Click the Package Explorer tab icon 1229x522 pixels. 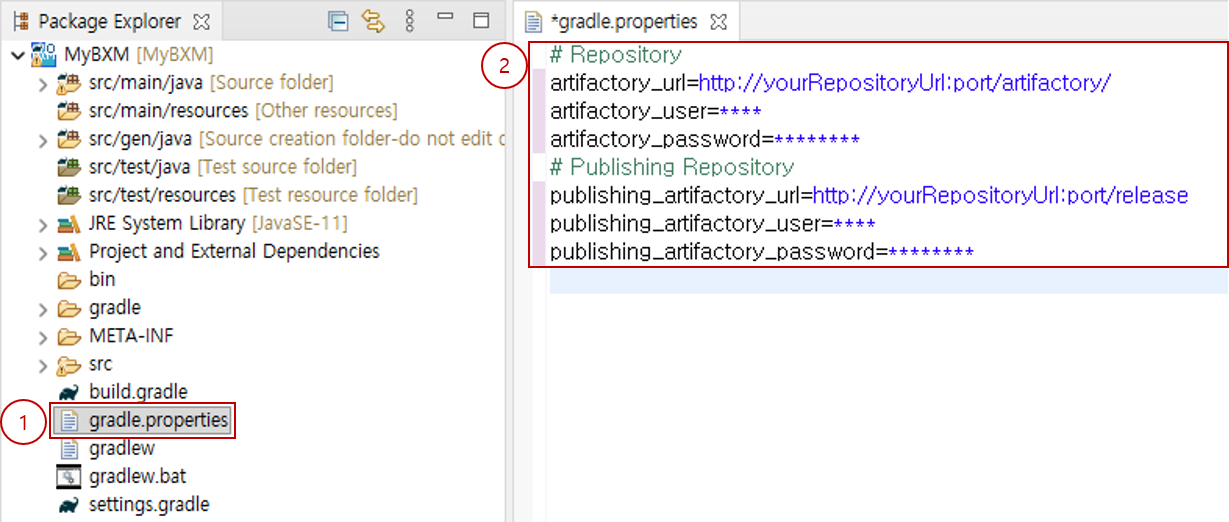(x=21, y=21)
